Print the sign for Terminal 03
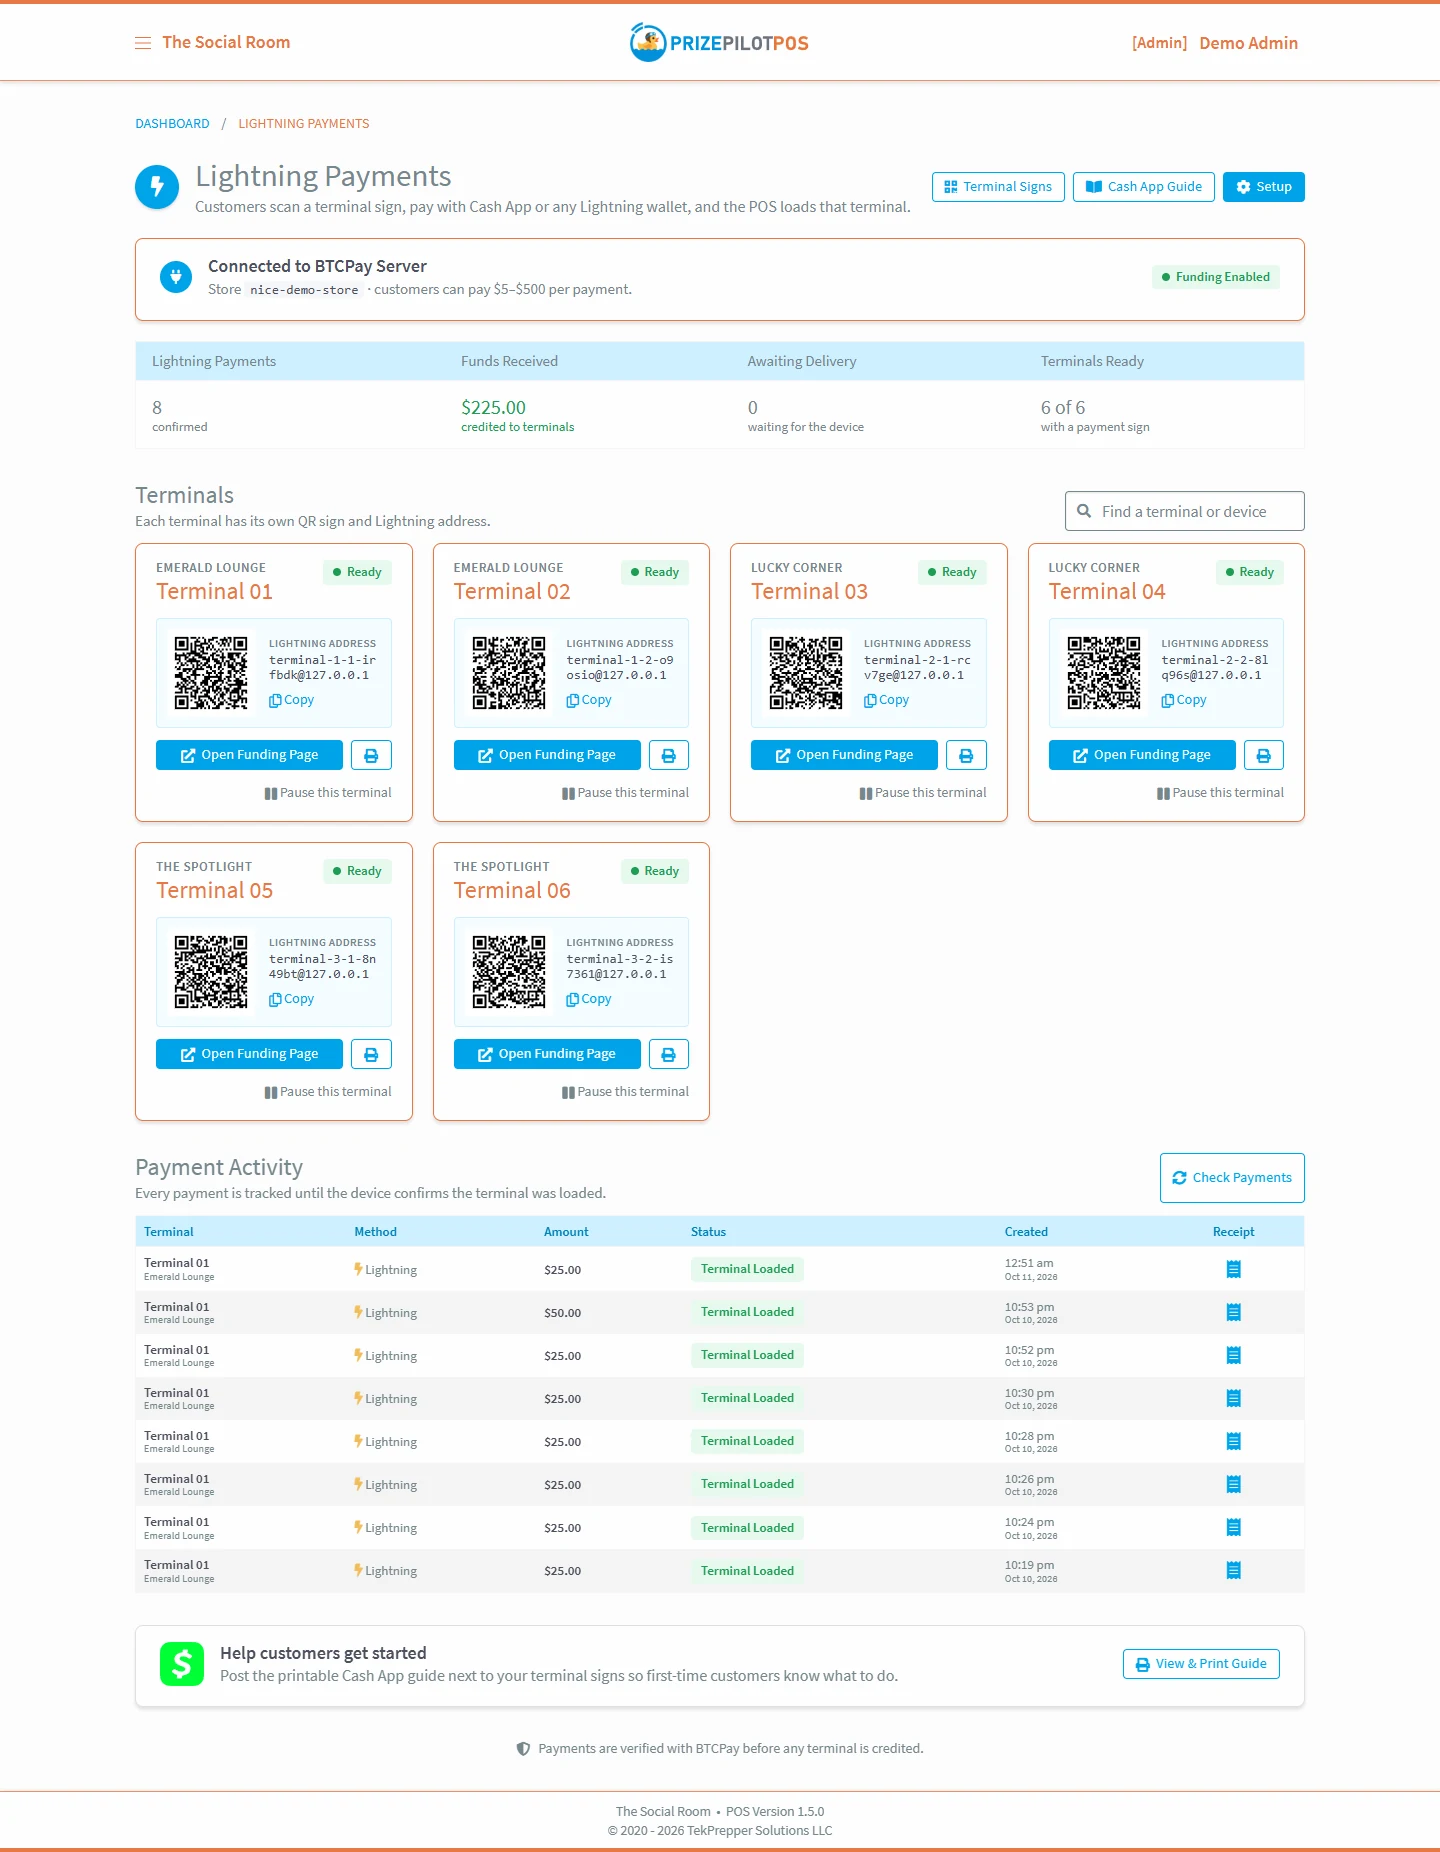The height and width of the screenshot is (1852, 1440). tap(966, 755)
